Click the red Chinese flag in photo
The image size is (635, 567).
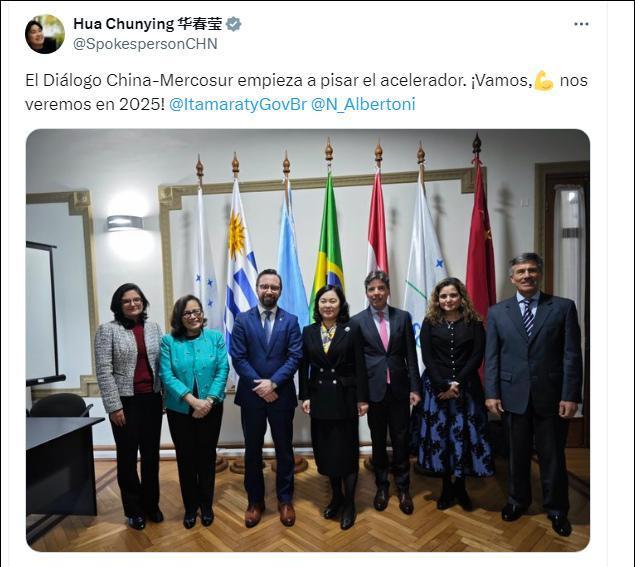(480, 243)
